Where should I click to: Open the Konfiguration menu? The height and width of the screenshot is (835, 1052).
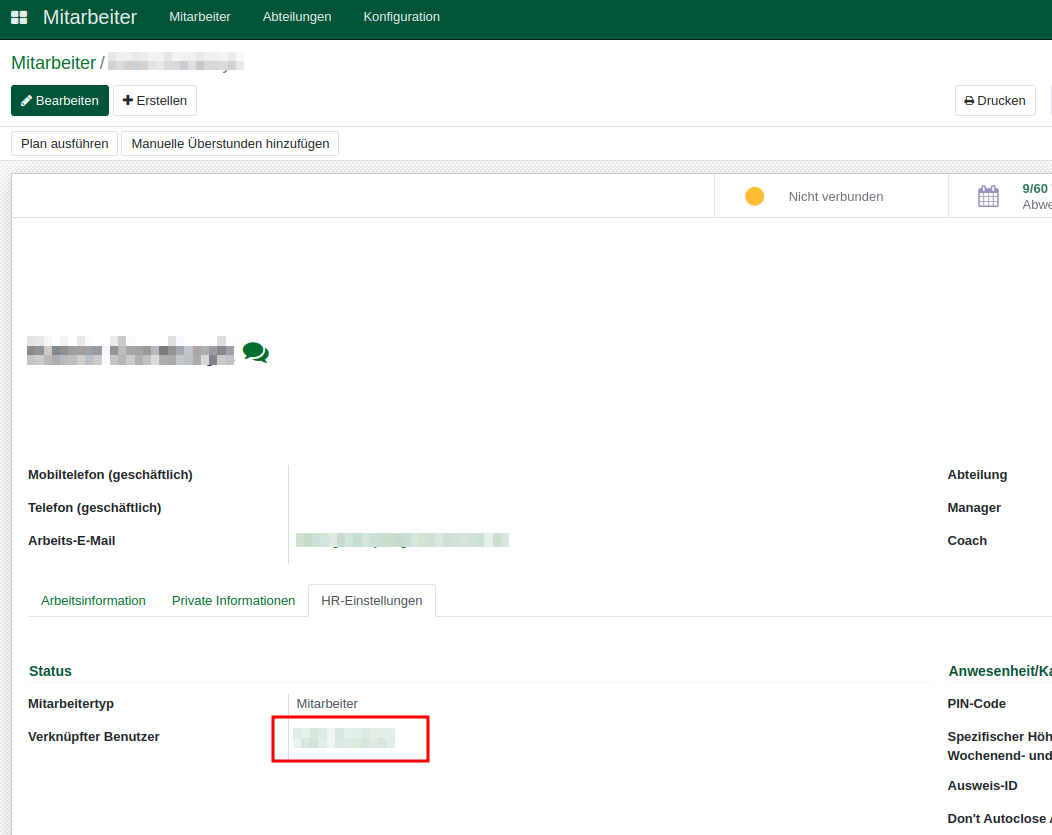pyautogui.click(x=402, y=17)
